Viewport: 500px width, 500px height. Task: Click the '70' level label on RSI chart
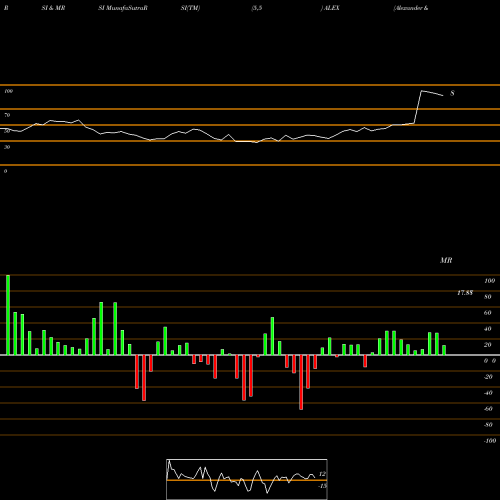[7, 115]
